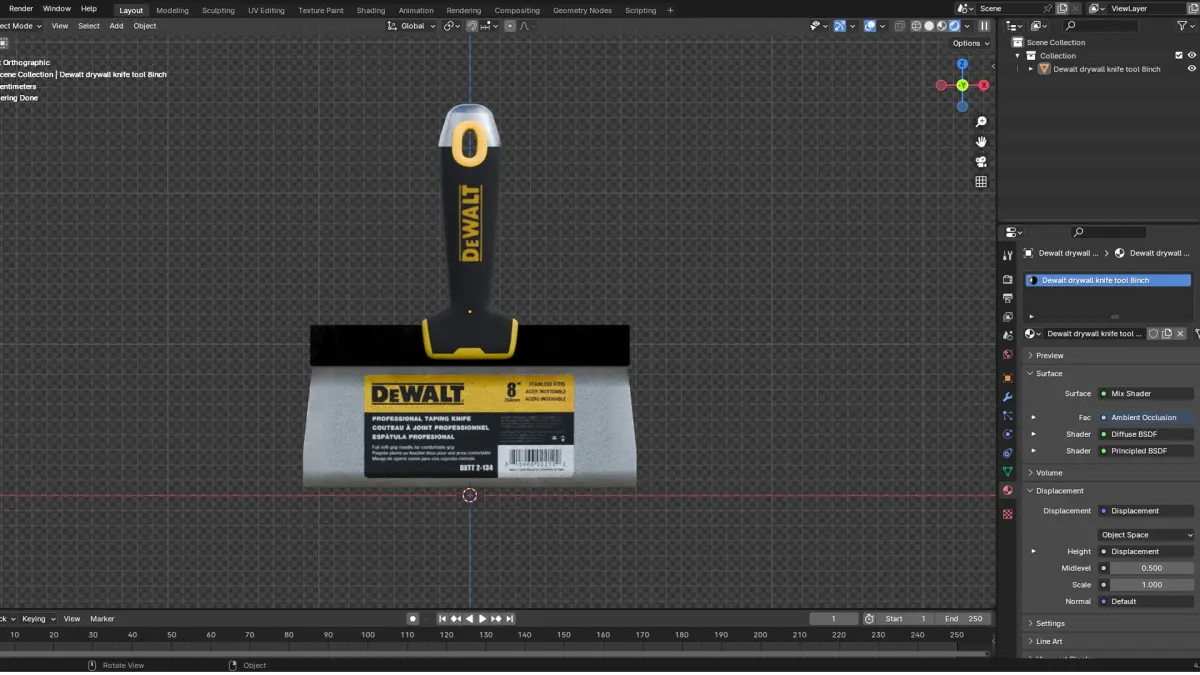Open the Global transform orientation dropdown
Viewport: 1200px width, 675px height.
413,26
